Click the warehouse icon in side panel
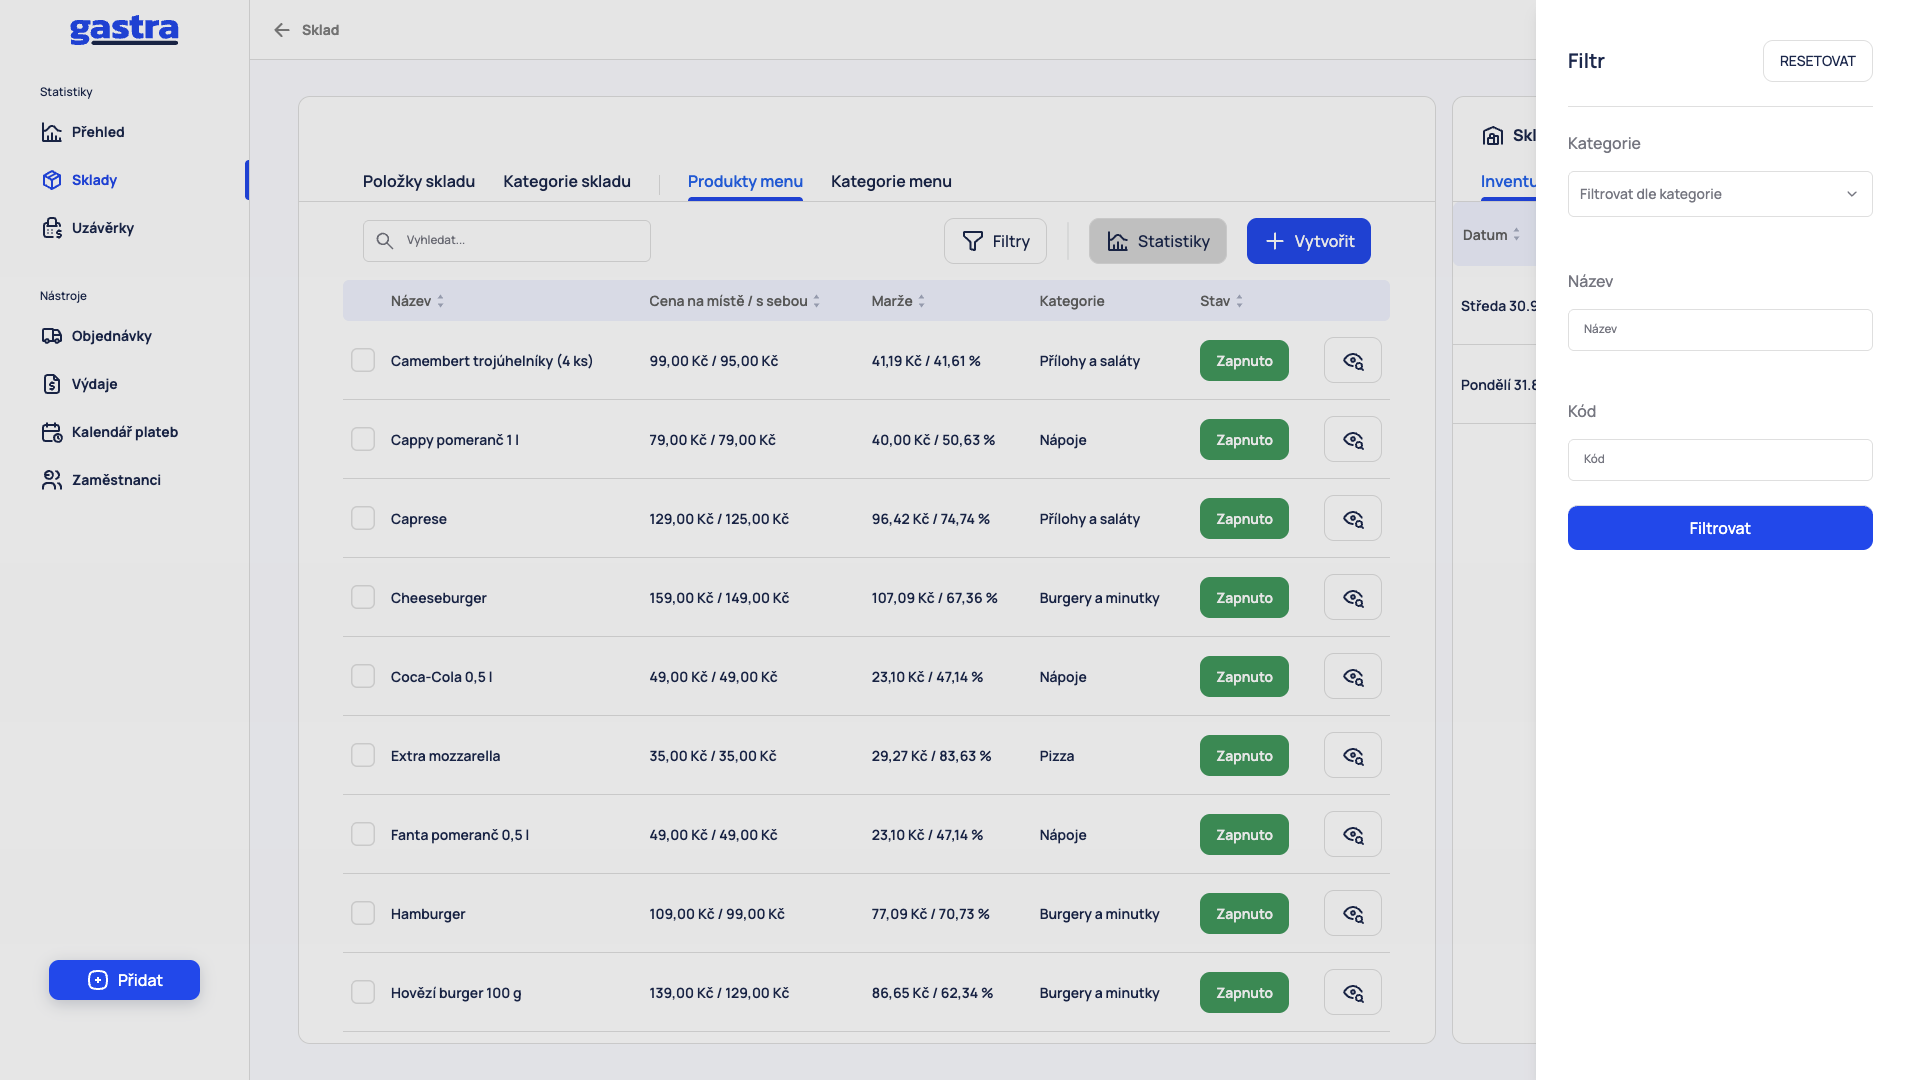Viewport: 1920px width, 1080px height. click(1493, 136)
